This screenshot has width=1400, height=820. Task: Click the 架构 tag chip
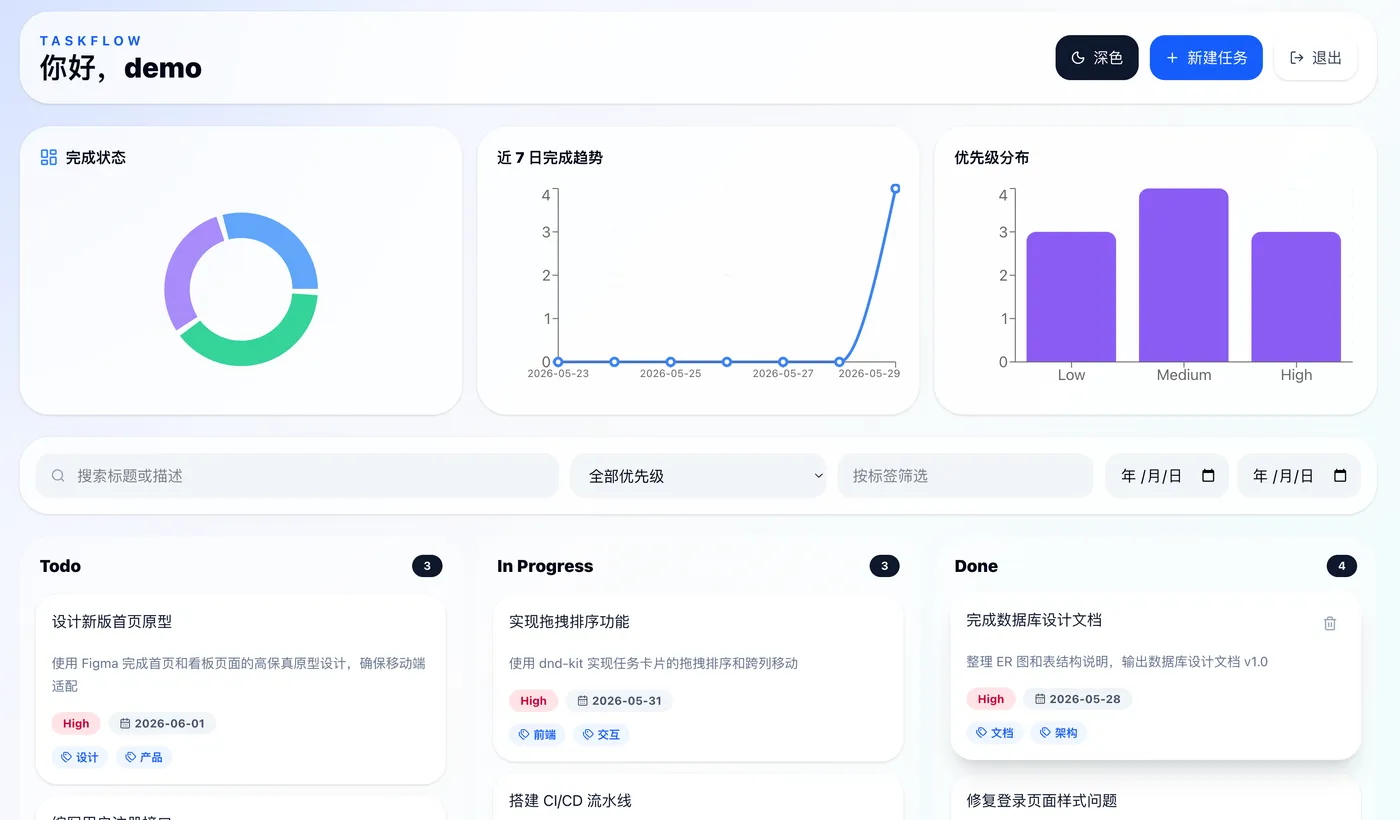tap(1059, 732)
